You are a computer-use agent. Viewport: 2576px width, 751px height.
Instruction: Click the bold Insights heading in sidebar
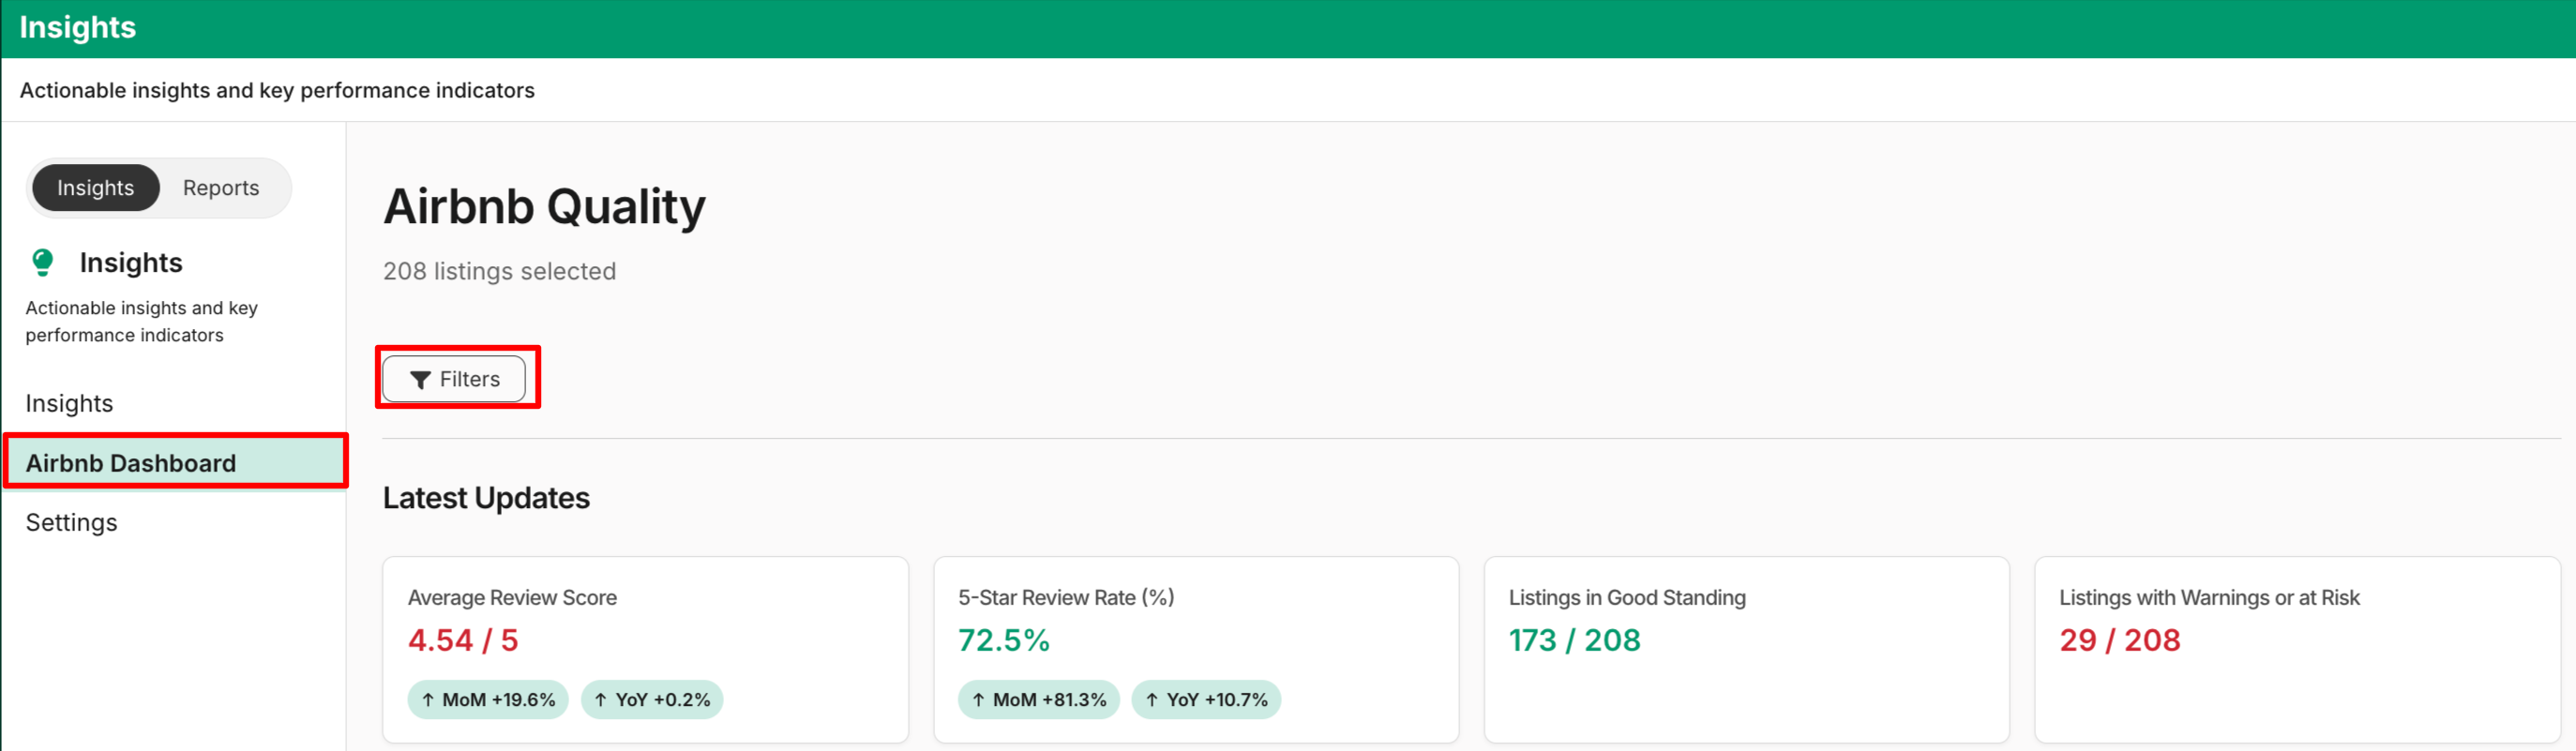pos(131,263)
